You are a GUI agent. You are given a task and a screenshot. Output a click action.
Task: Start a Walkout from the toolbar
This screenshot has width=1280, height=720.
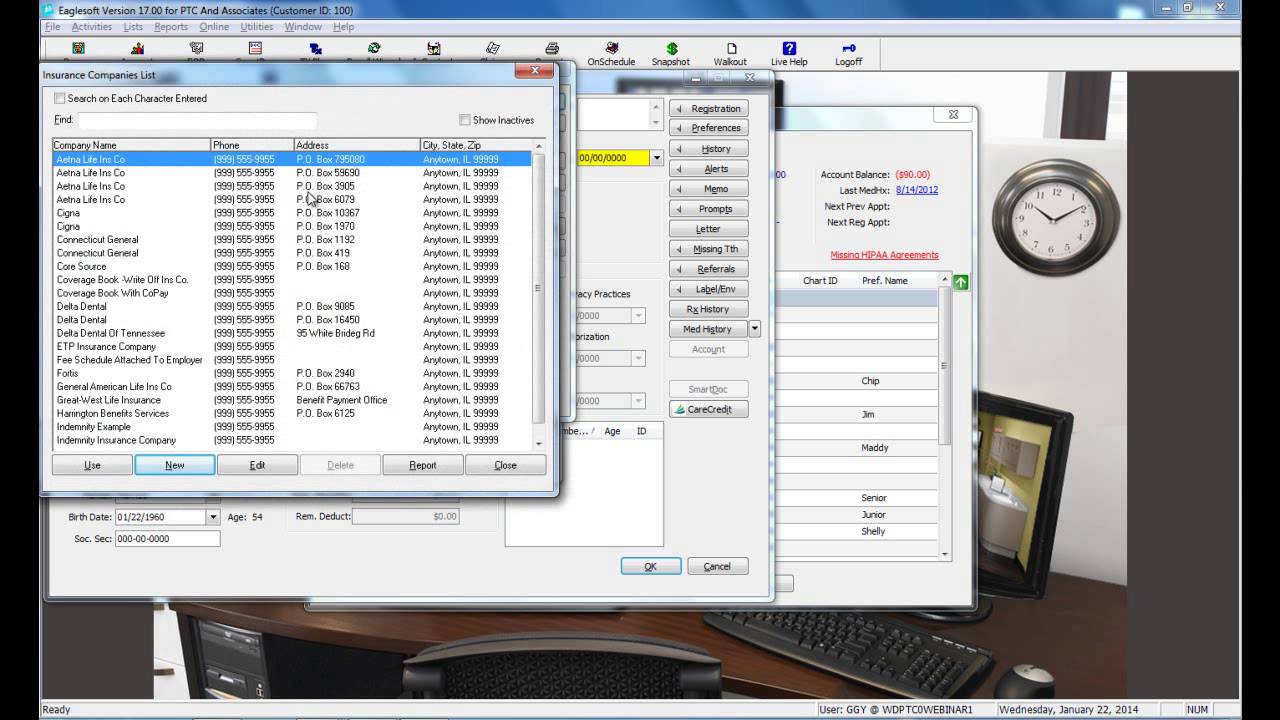(x=730, y=54)
